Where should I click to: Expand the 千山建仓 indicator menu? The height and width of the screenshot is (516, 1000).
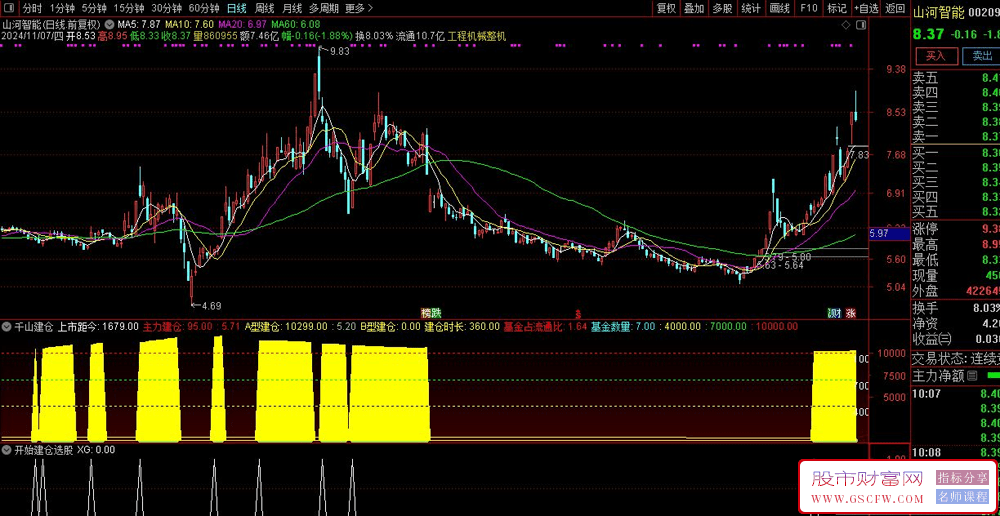(x=6, y=327)
